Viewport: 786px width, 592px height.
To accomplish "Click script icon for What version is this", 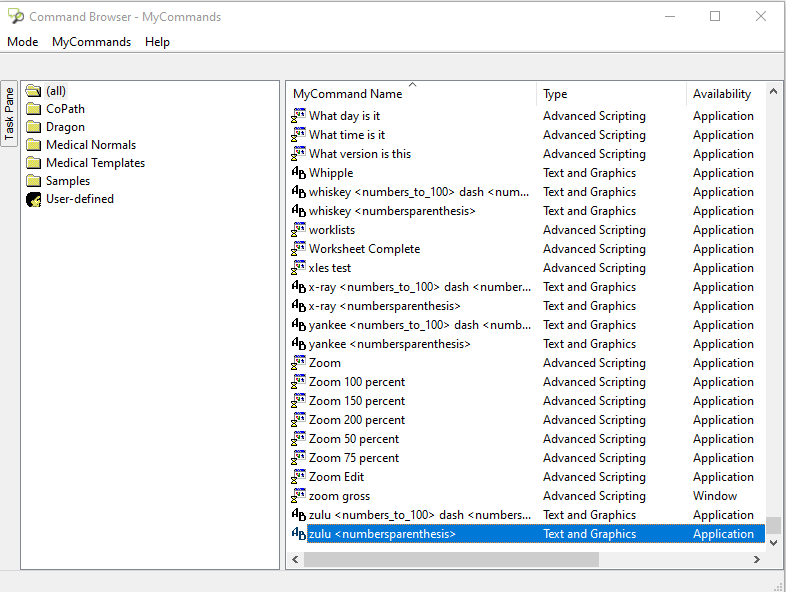I will click(298, 154).
